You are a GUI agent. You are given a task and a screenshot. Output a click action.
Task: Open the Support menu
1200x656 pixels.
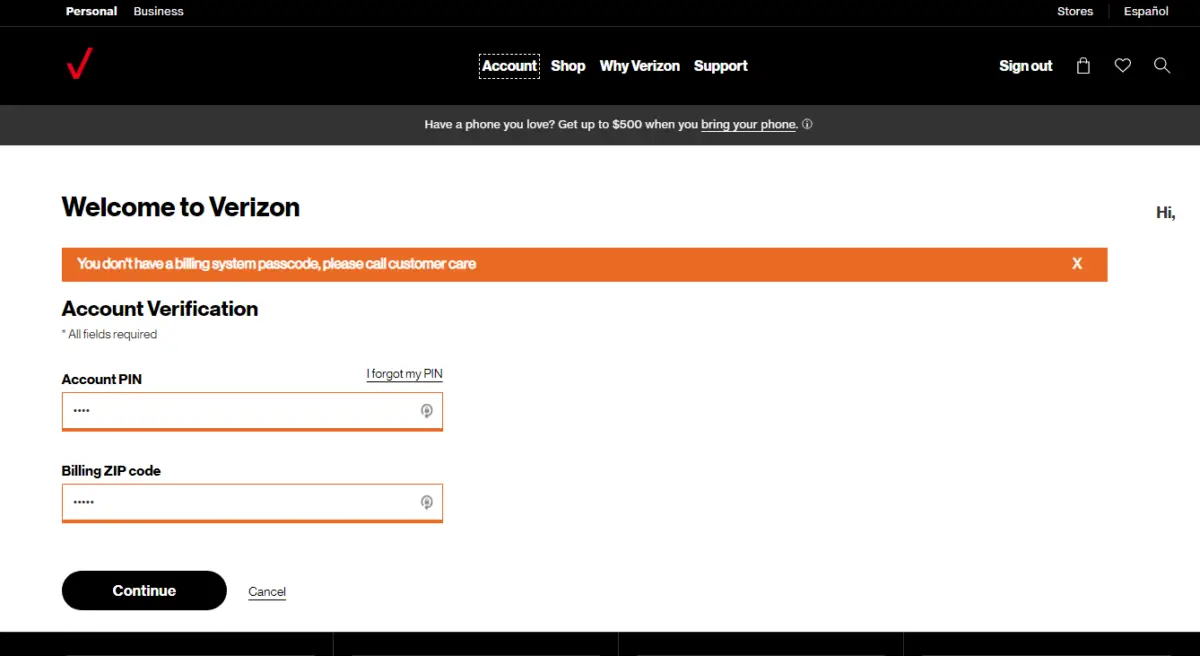(720, 66)
